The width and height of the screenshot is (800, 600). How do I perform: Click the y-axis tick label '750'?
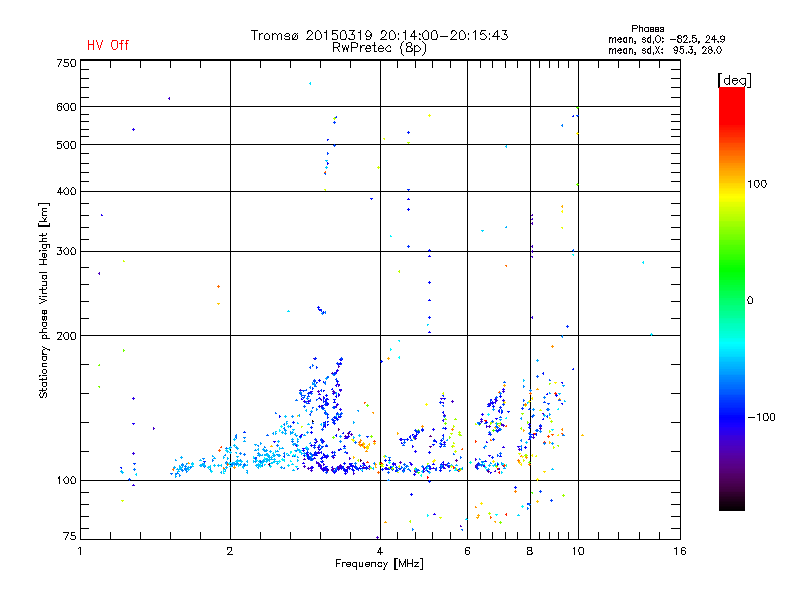coord(66,63)
